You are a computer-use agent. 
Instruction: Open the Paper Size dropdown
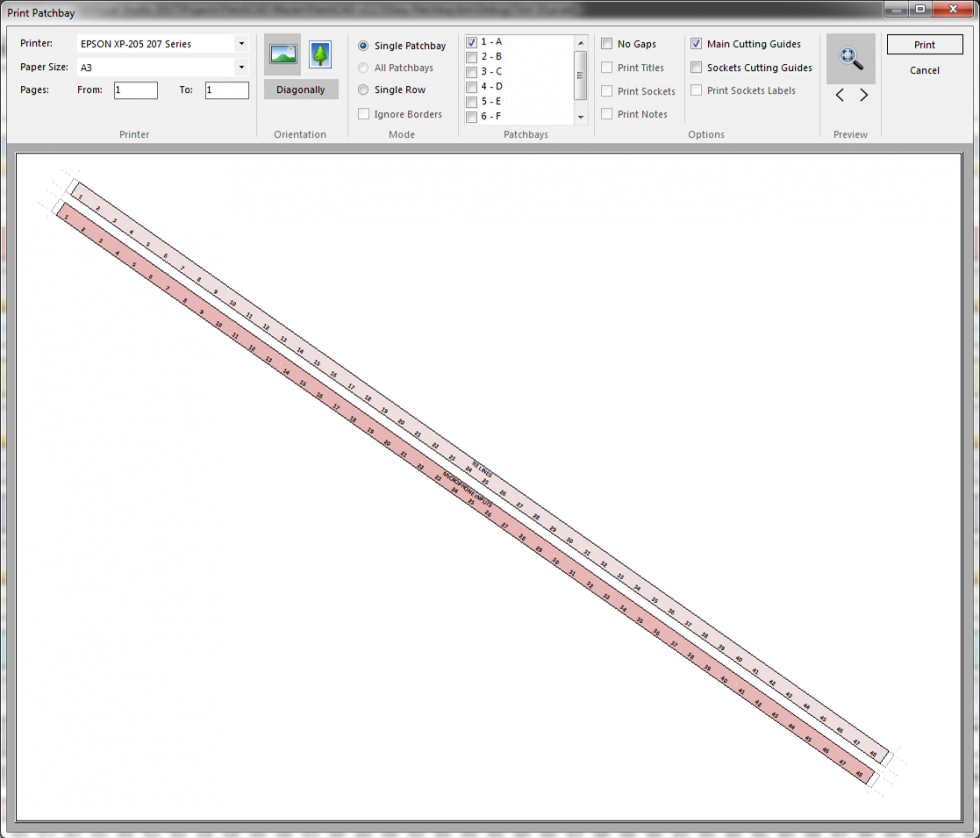[x=240, y=67]
